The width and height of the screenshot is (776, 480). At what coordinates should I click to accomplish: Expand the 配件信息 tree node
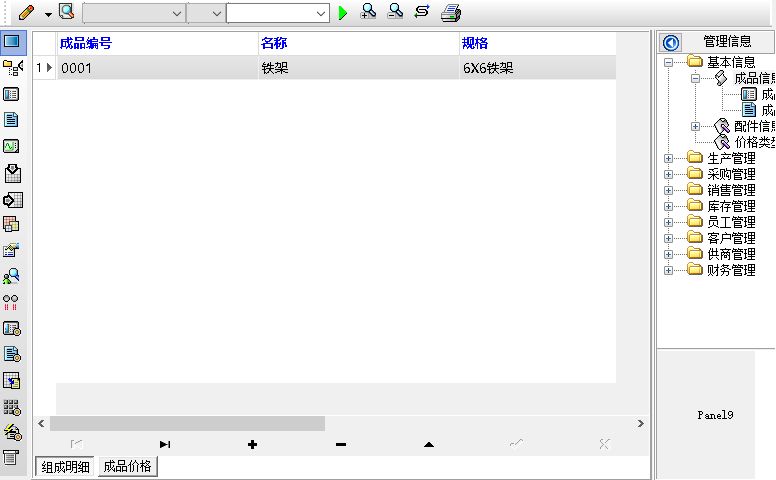click(x=695, y=126)
